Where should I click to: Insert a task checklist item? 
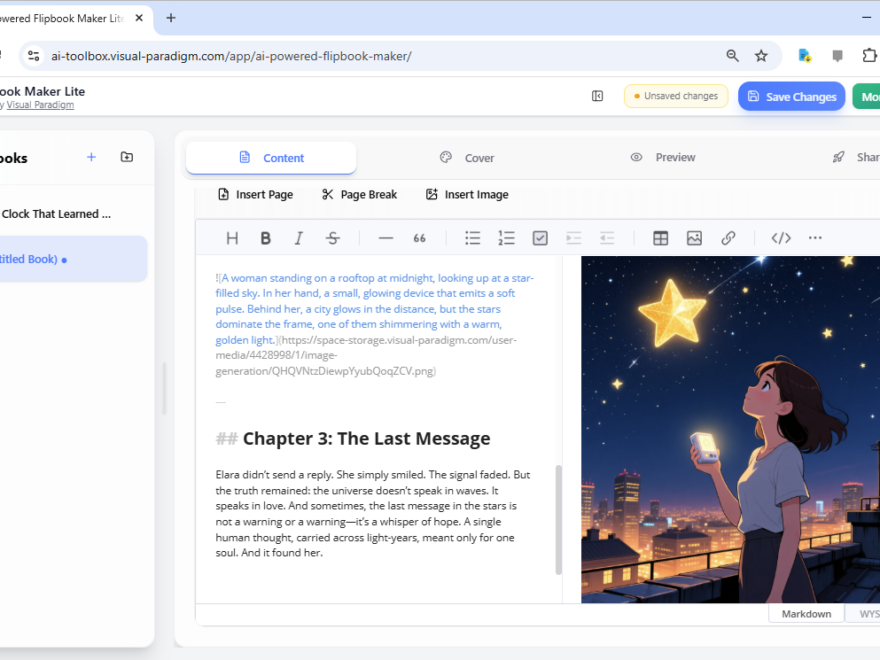539,237
